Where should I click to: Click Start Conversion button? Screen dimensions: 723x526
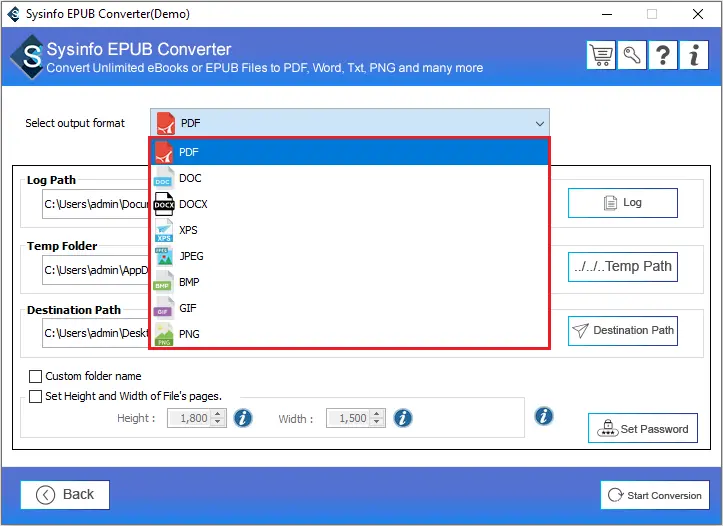click(x=655, y=495)
